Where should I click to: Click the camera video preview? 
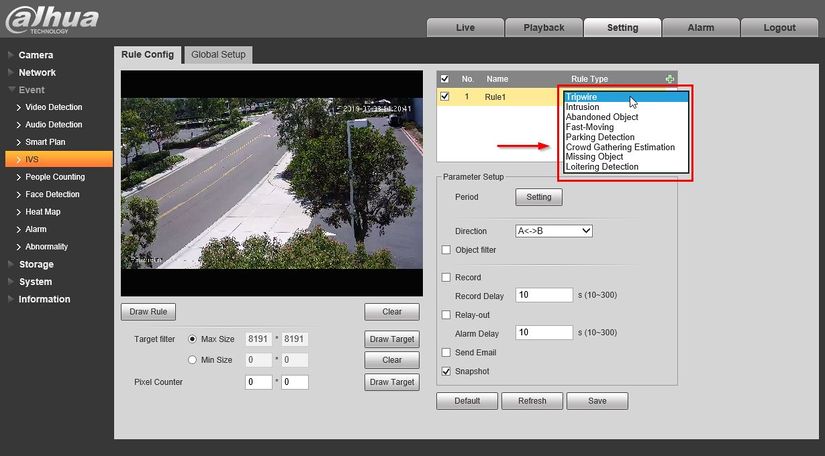(x=272, y=182)
